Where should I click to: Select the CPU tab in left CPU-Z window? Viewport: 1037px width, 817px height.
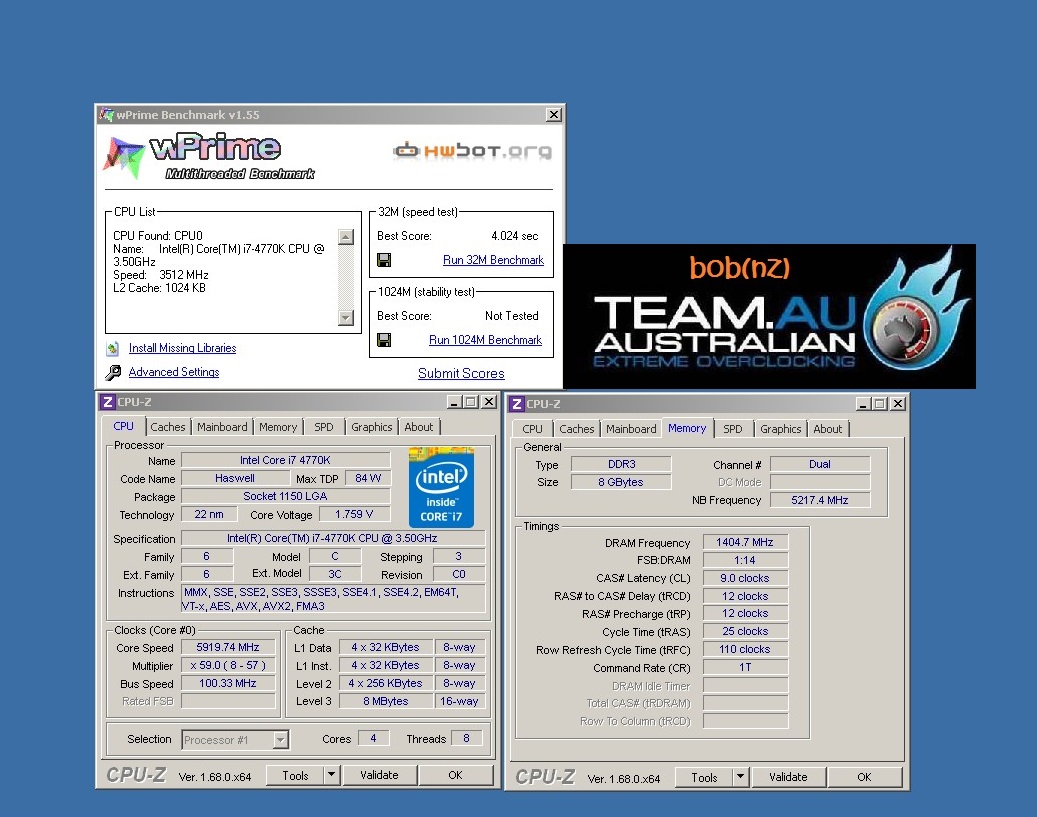(x=124, y=427)
